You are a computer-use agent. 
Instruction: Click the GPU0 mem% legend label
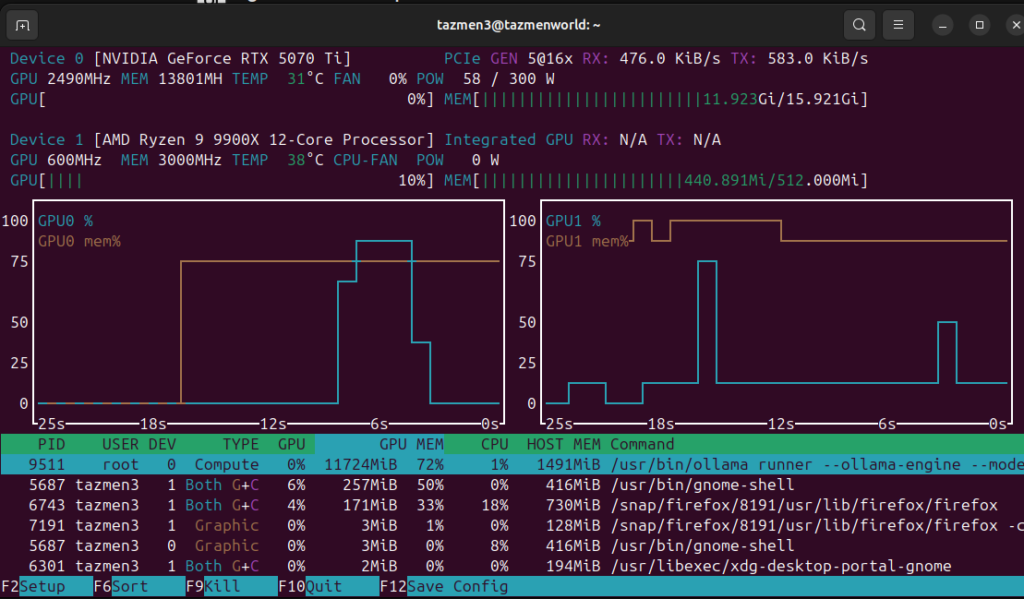79,241
